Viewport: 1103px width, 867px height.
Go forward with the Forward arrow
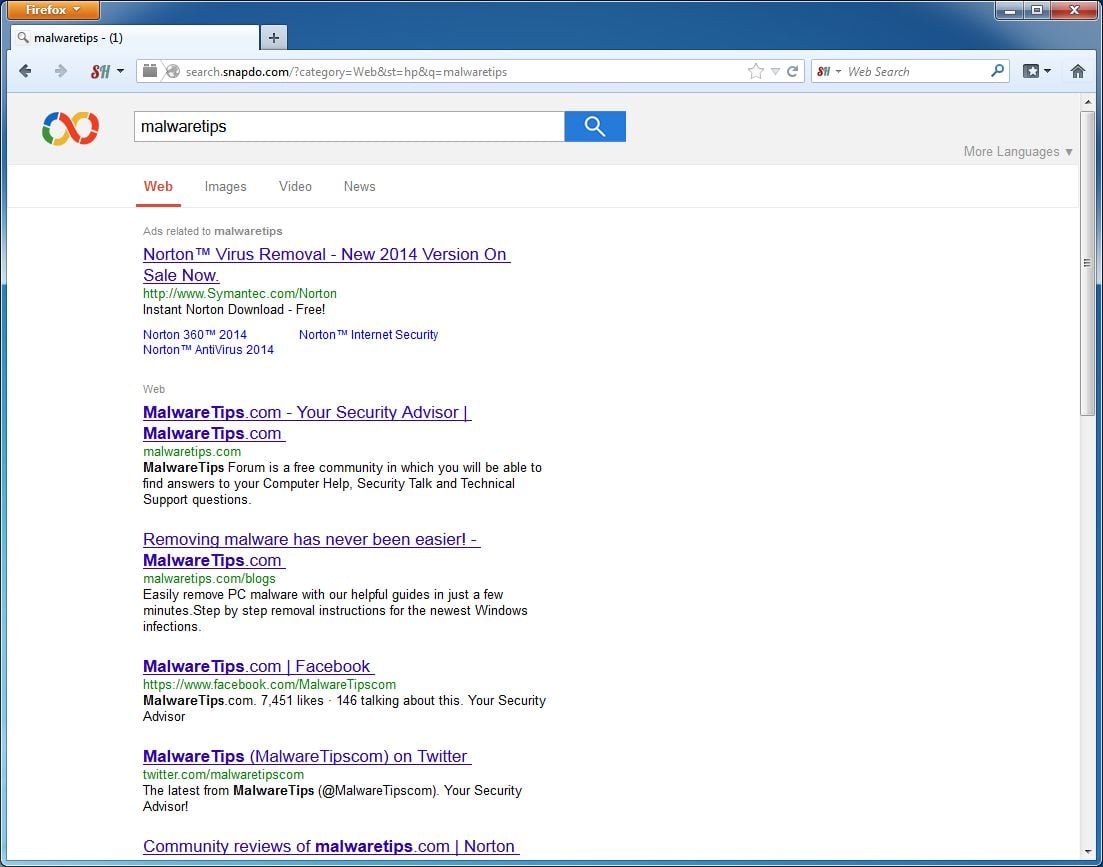pos(60,71)
